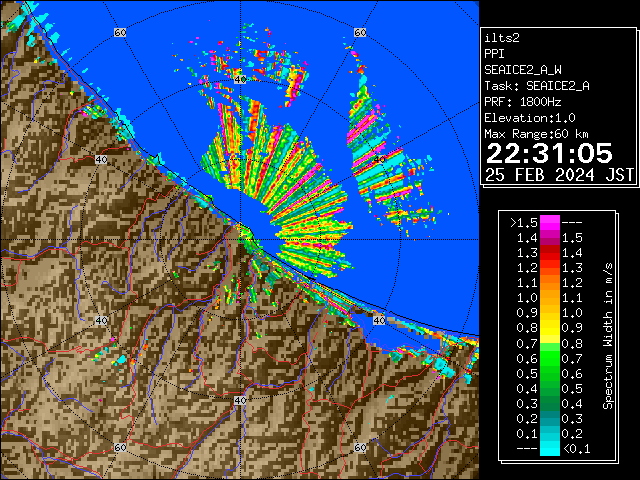Pick the bright cyan <0.1 legend swatch
This screenshot has height=480, width=640.
(550, 448)
